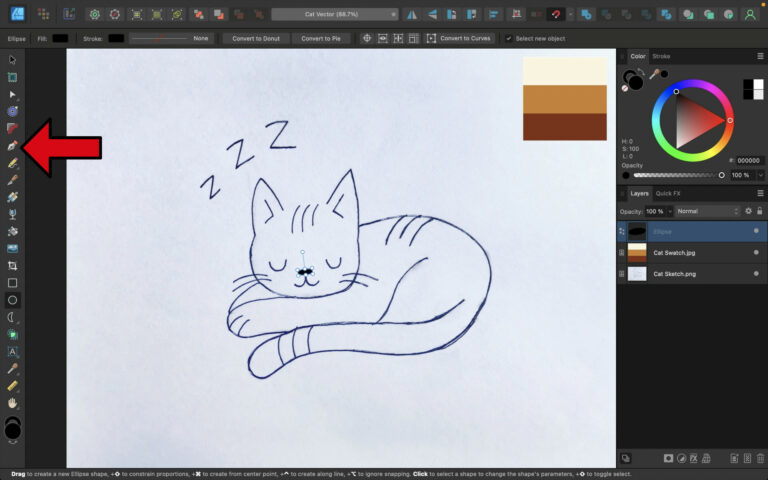Open the stroke width None control
Image resolution: width=768 pixels, height=480 pixels.
(171, 38)
